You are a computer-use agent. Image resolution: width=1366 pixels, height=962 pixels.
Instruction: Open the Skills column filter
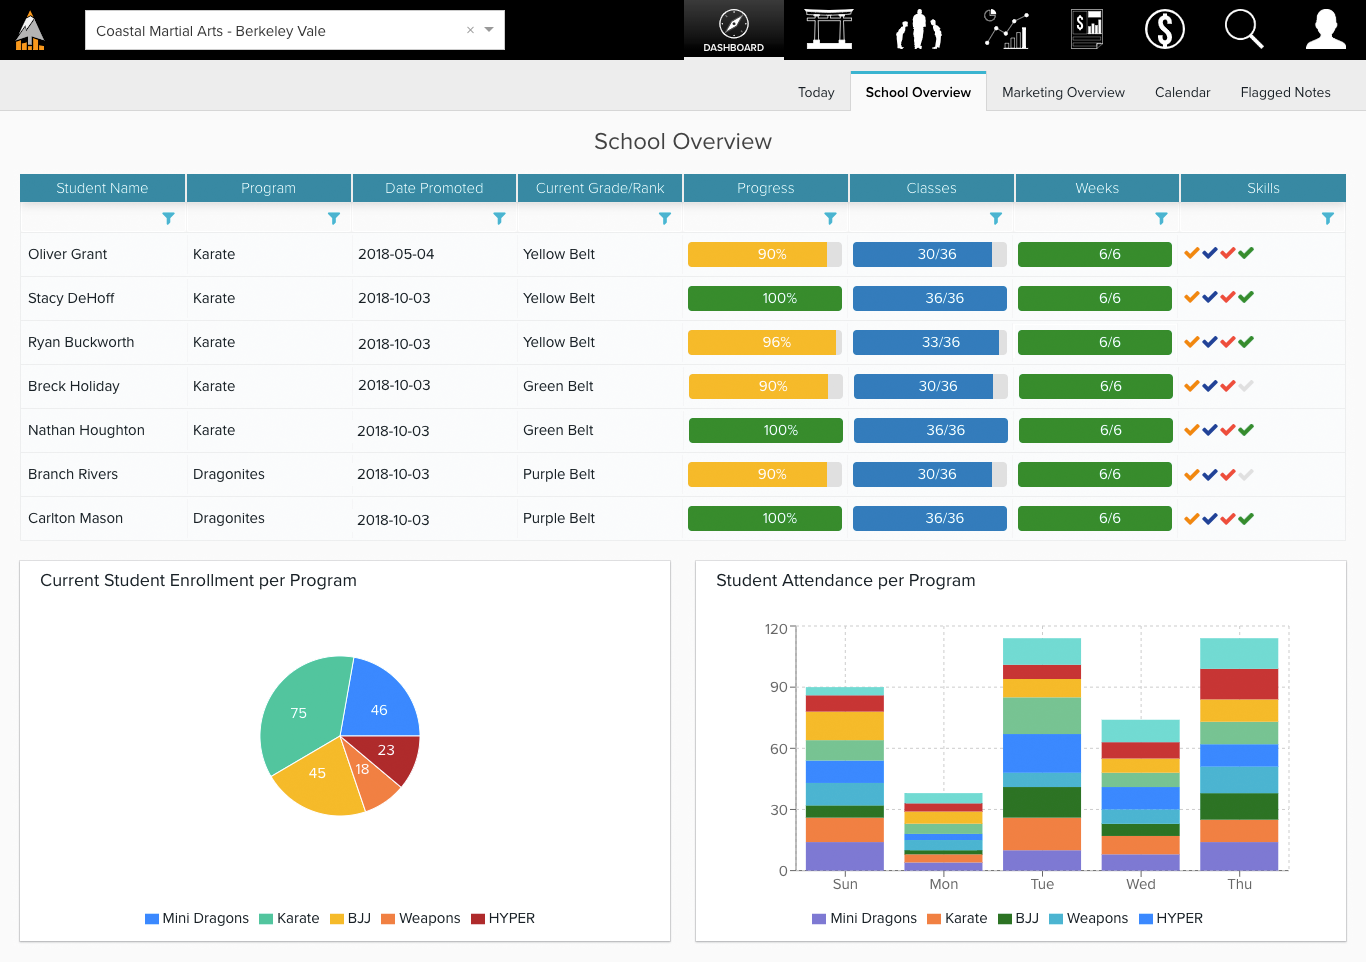[x=1327, y=218]
